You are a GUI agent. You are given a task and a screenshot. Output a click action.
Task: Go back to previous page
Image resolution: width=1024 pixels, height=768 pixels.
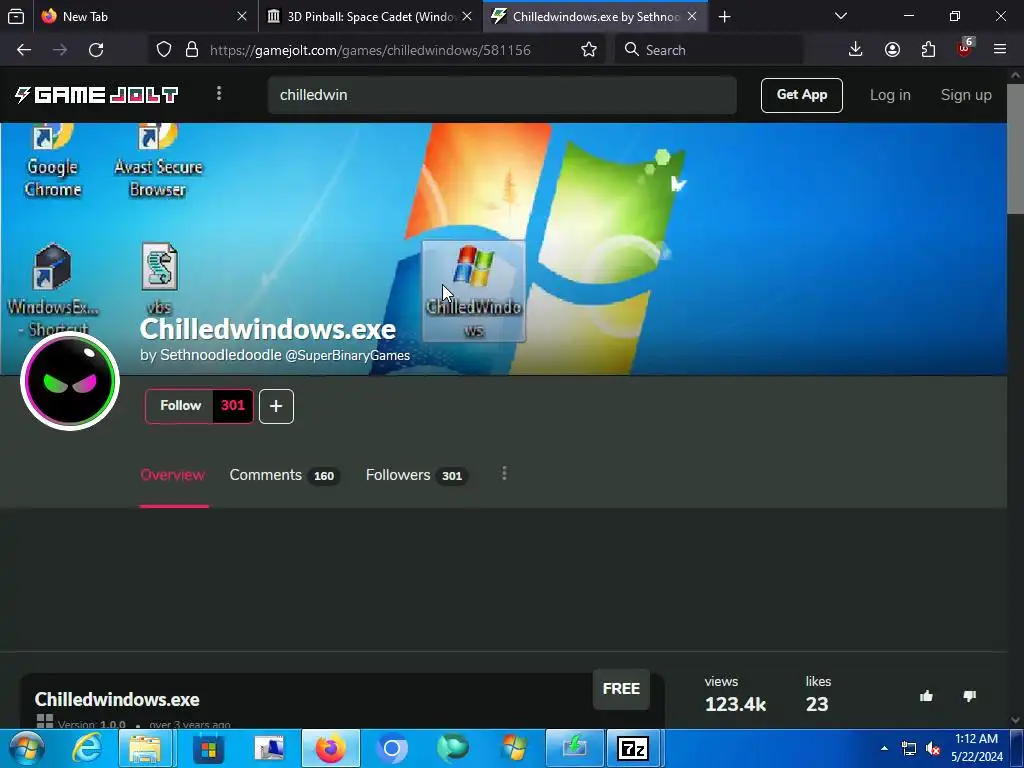tap(24, 50)
